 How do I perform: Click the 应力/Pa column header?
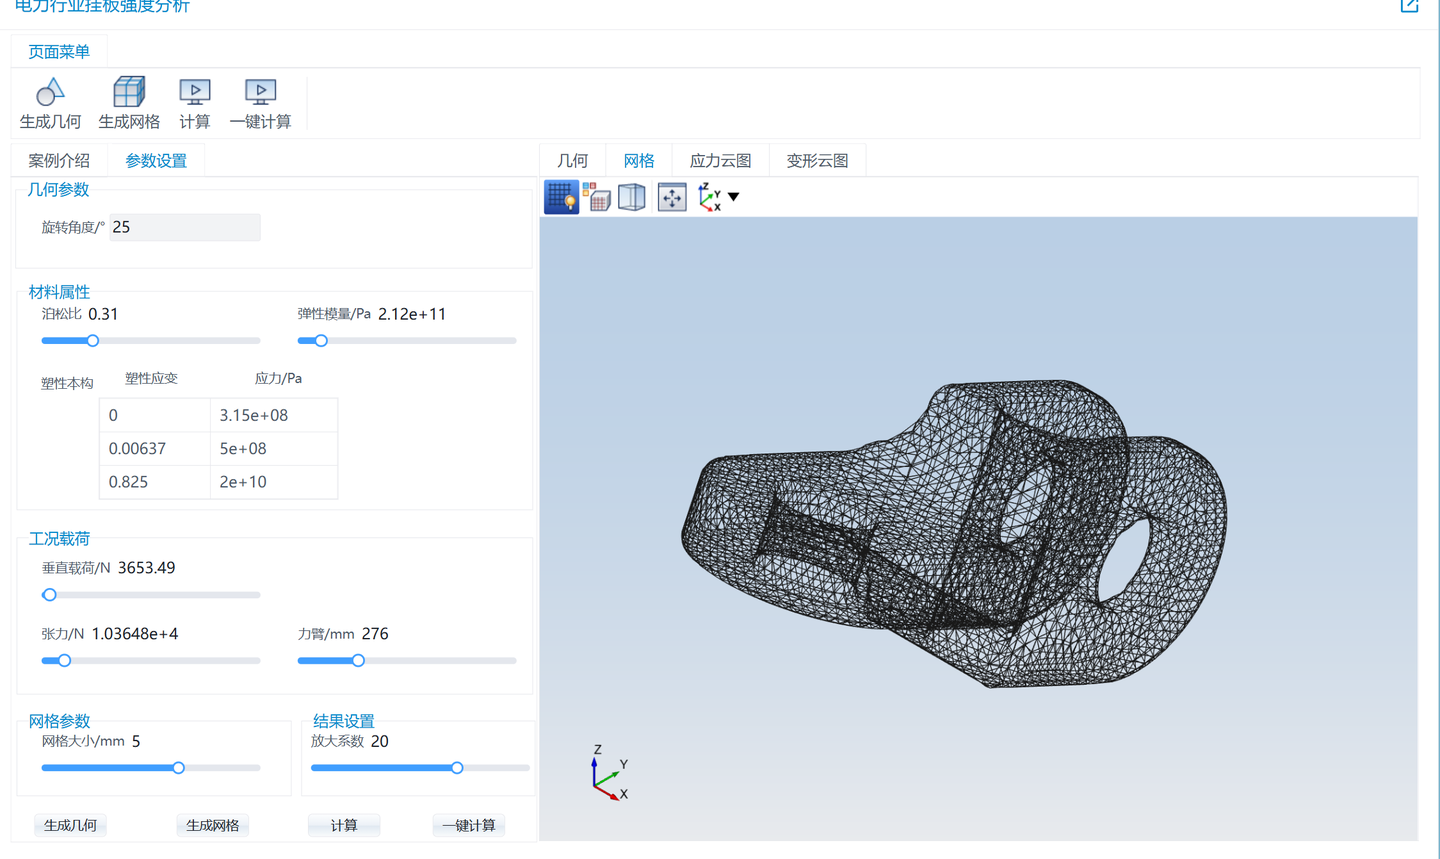[278, 378]
